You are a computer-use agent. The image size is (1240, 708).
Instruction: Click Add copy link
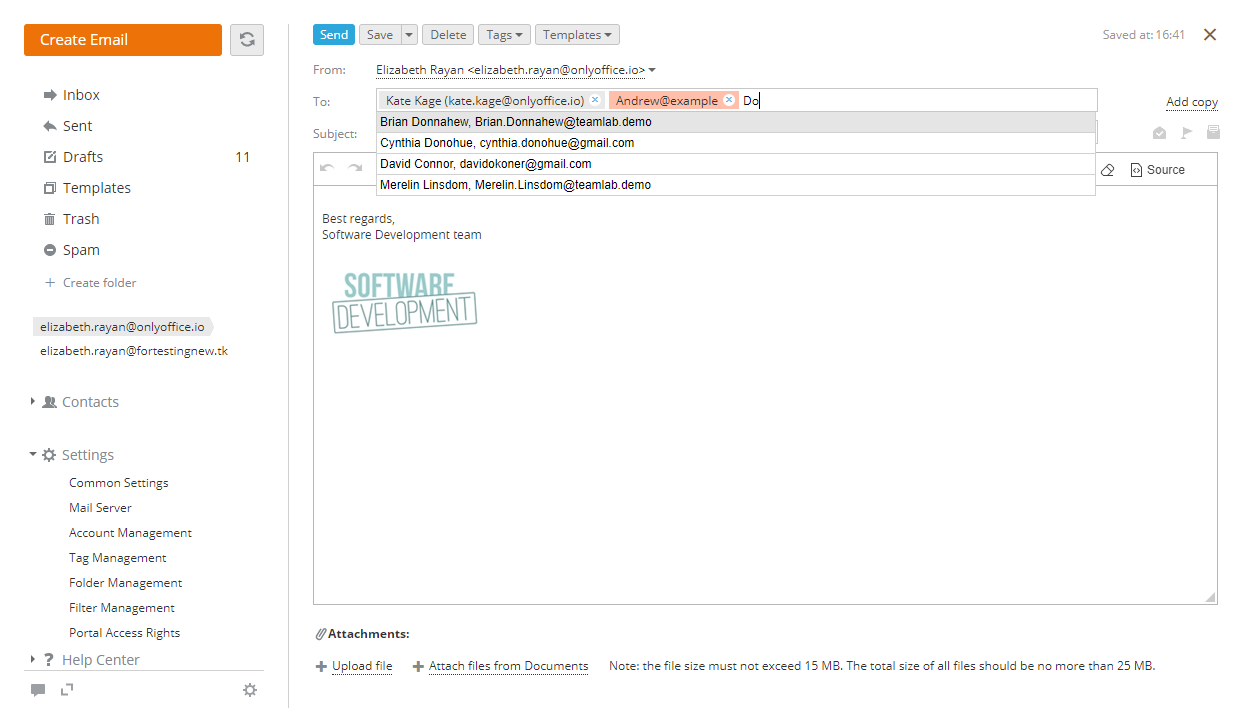(x=1192, y=102)
